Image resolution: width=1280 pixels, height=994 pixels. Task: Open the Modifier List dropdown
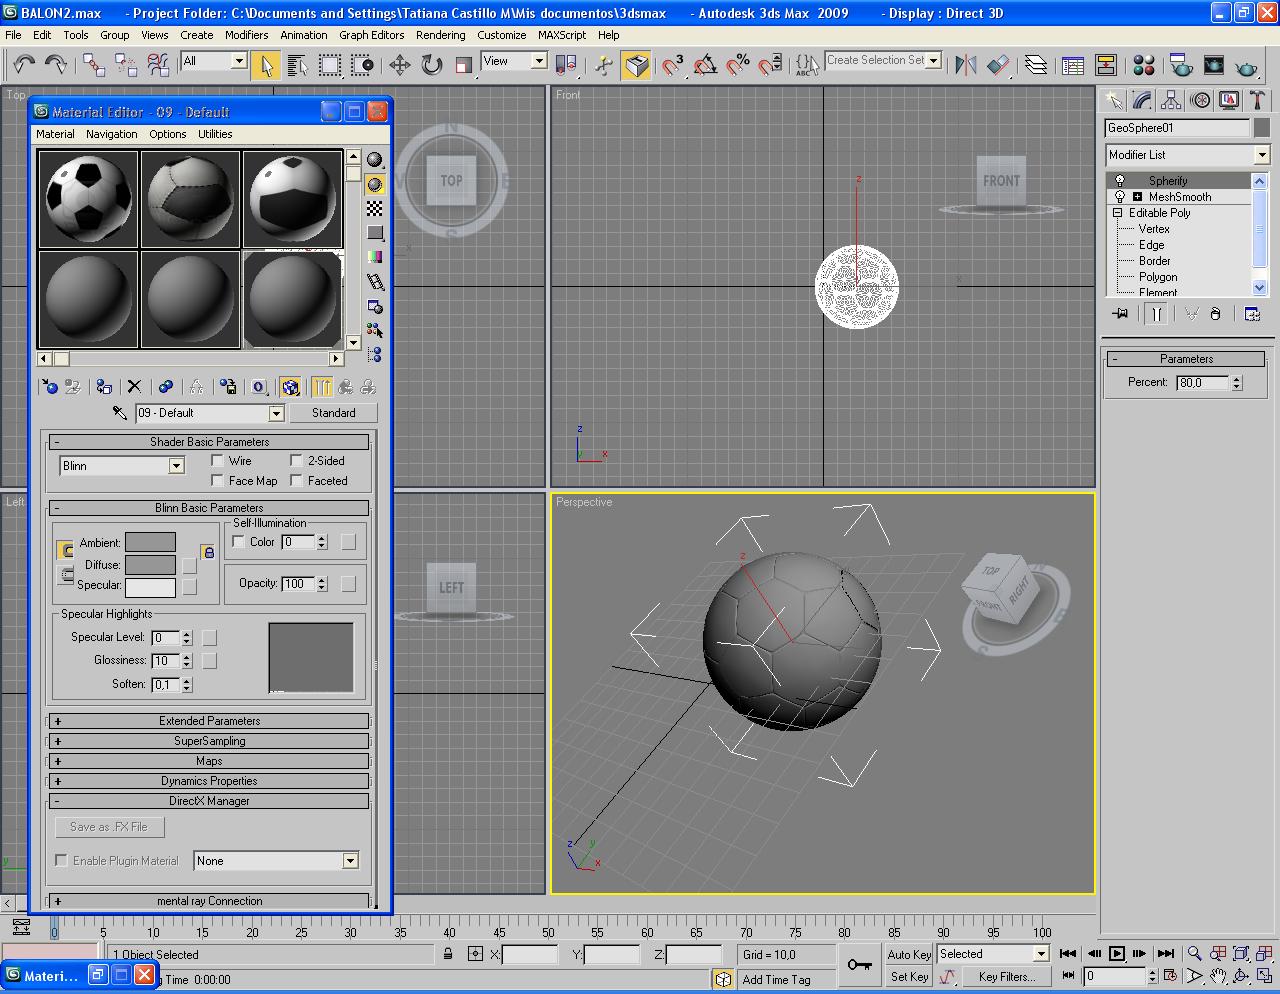[x=1261, y=155]
